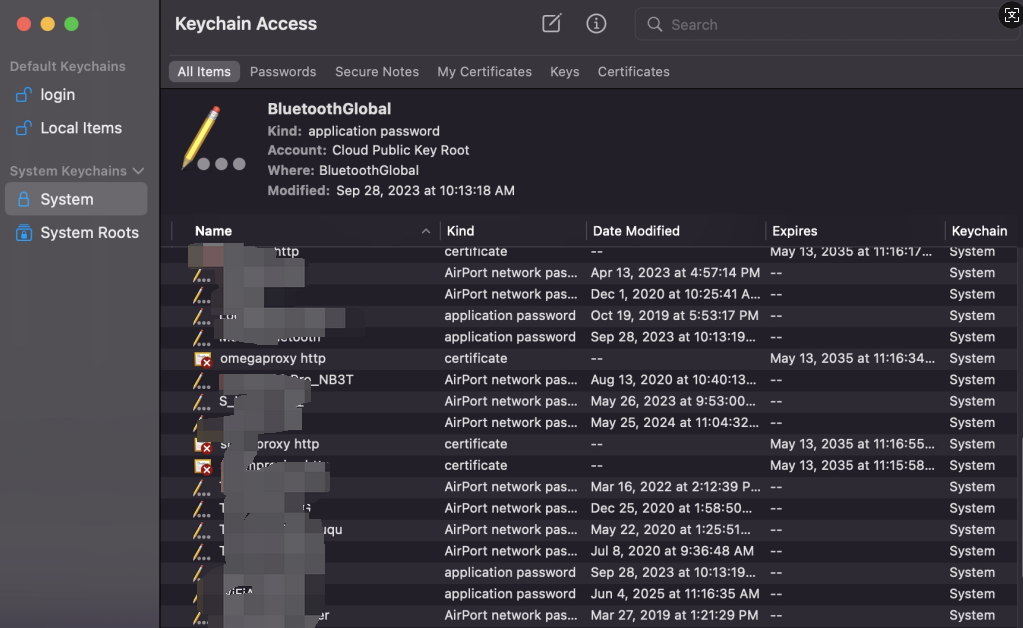The width and height of the screenshot is (1023, 628).
Task: Click date cell Dec 1, 2020 at 10:25:41
Action: [x=675, y=294]
